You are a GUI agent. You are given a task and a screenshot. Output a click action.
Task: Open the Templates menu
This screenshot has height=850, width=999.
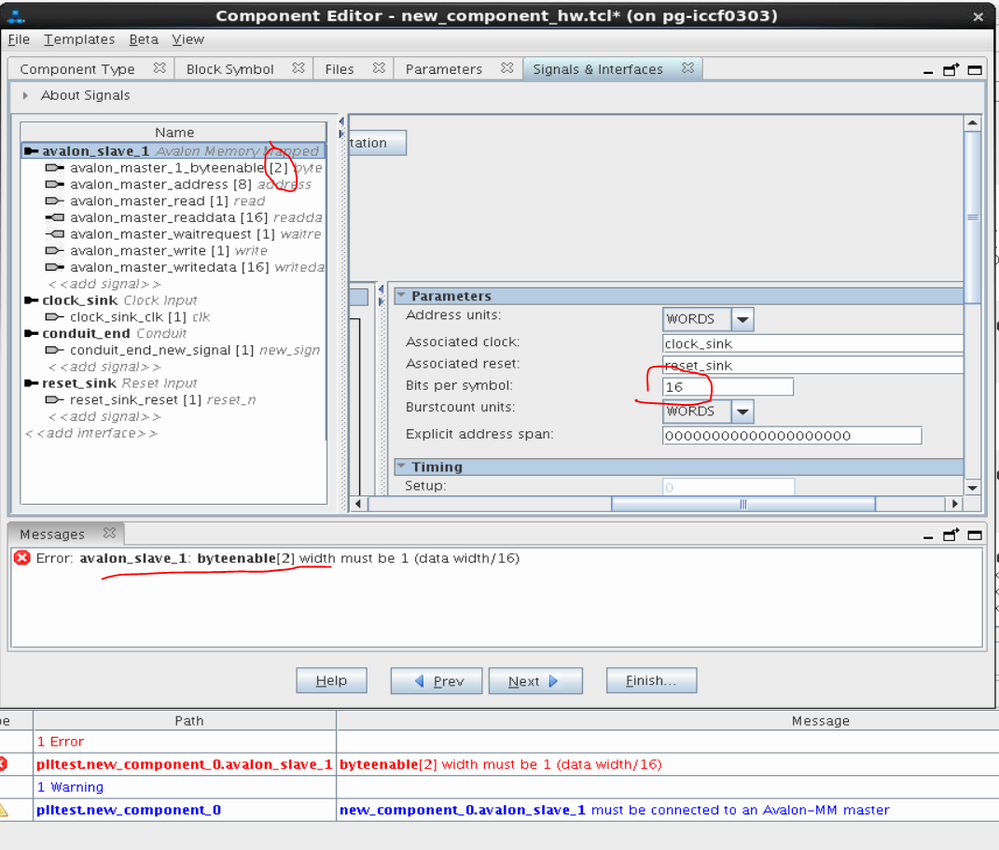79,39
